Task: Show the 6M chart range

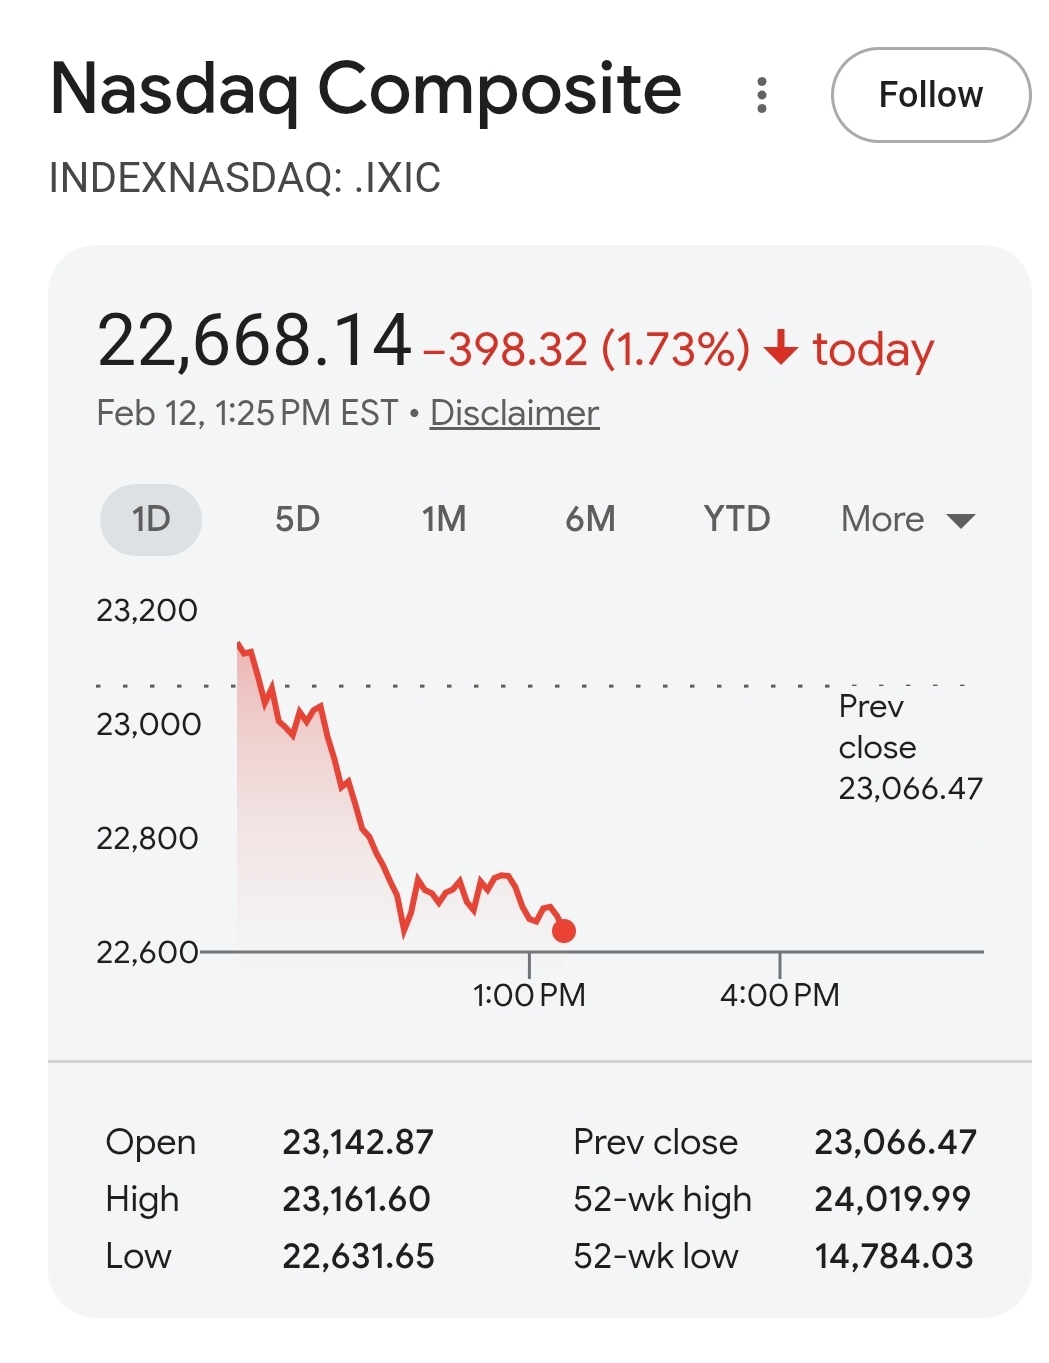Action: point(590,519)
